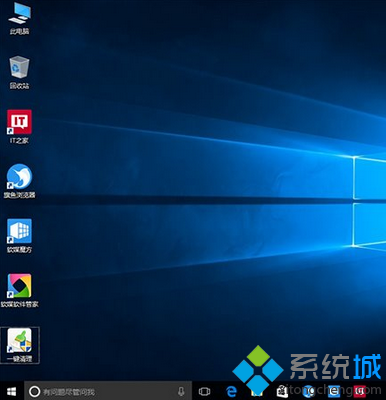Launch Microsoft Edge from the taskbar

(231, 391)
